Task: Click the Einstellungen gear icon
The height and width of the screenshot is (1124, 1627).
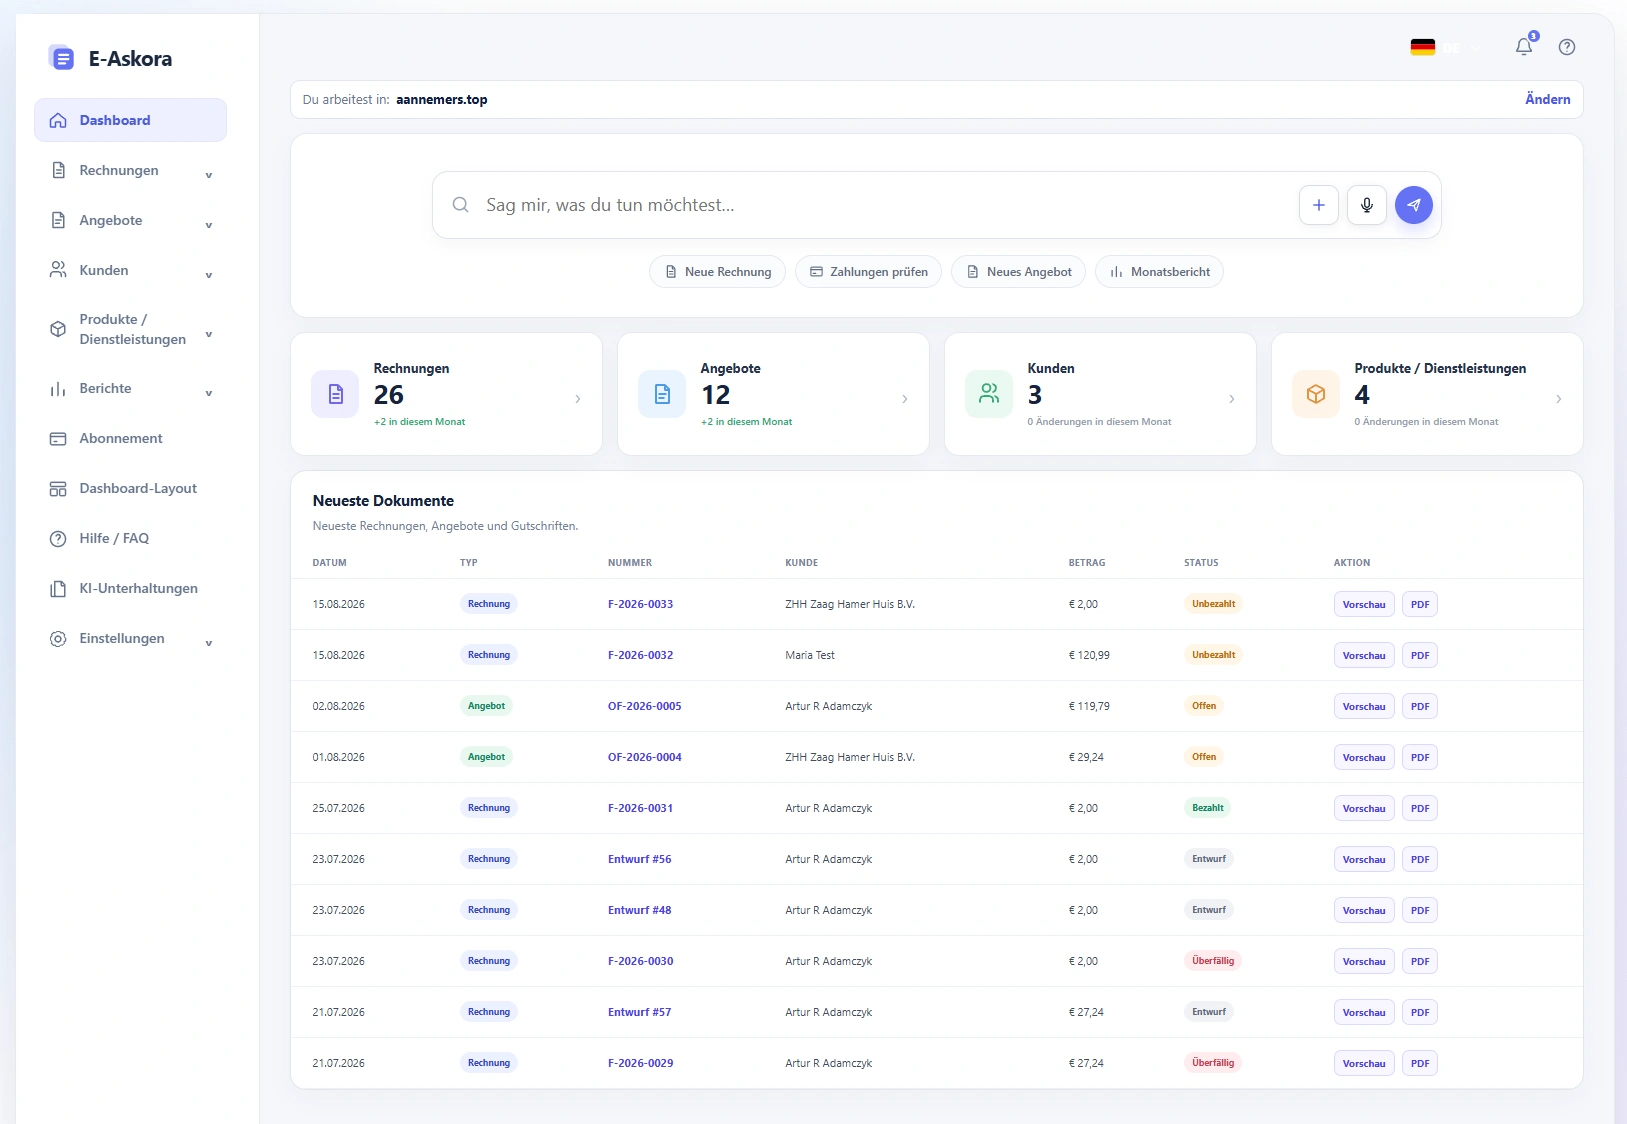Action: tap(58, 638)
